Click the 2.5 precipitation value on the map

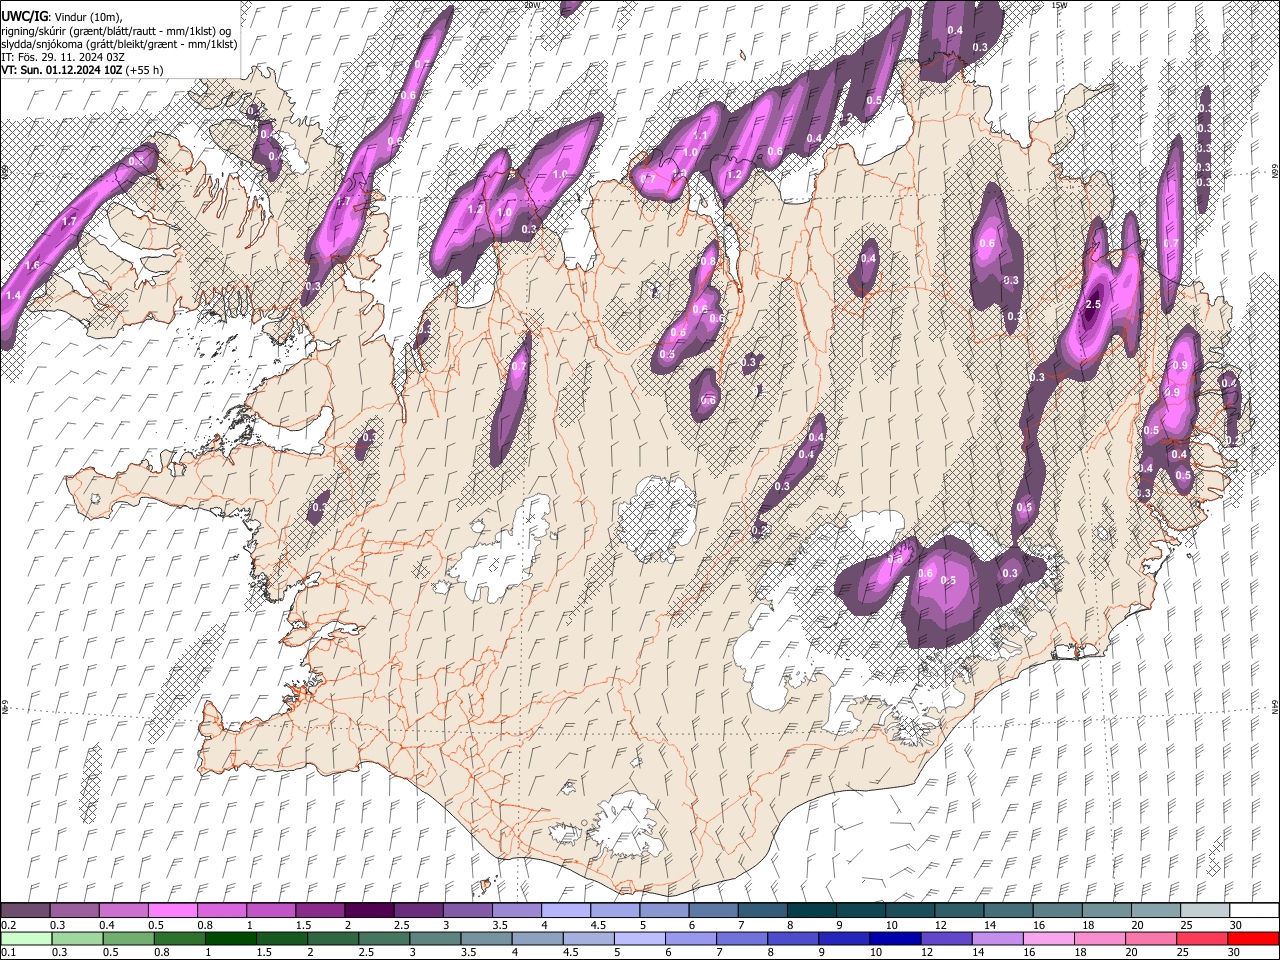click(1093, 304)
